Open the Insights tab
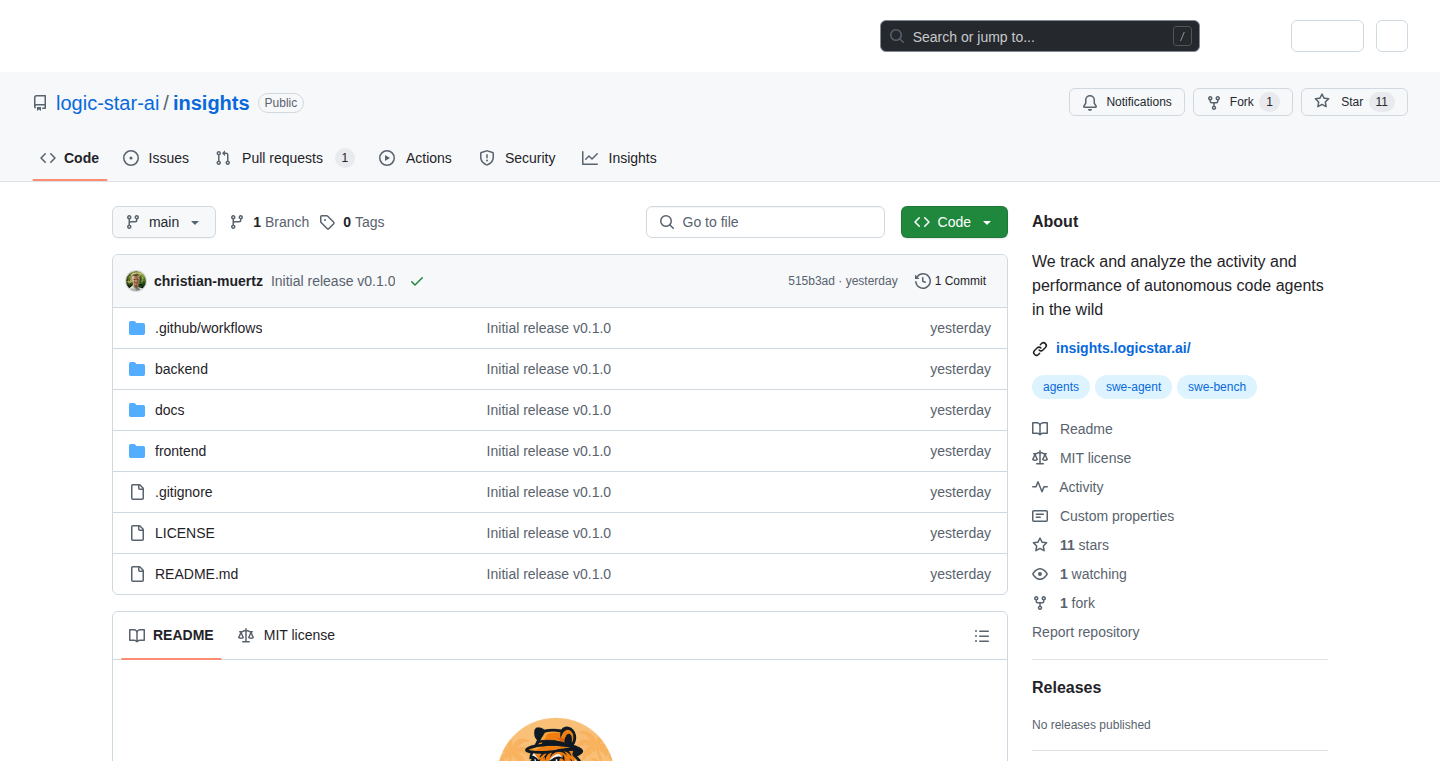1440x761 pixels. 619,158
